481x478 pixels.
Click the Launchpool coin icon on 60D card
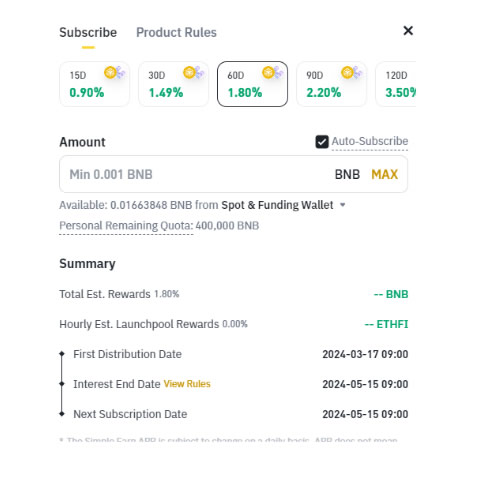[272, 72]
